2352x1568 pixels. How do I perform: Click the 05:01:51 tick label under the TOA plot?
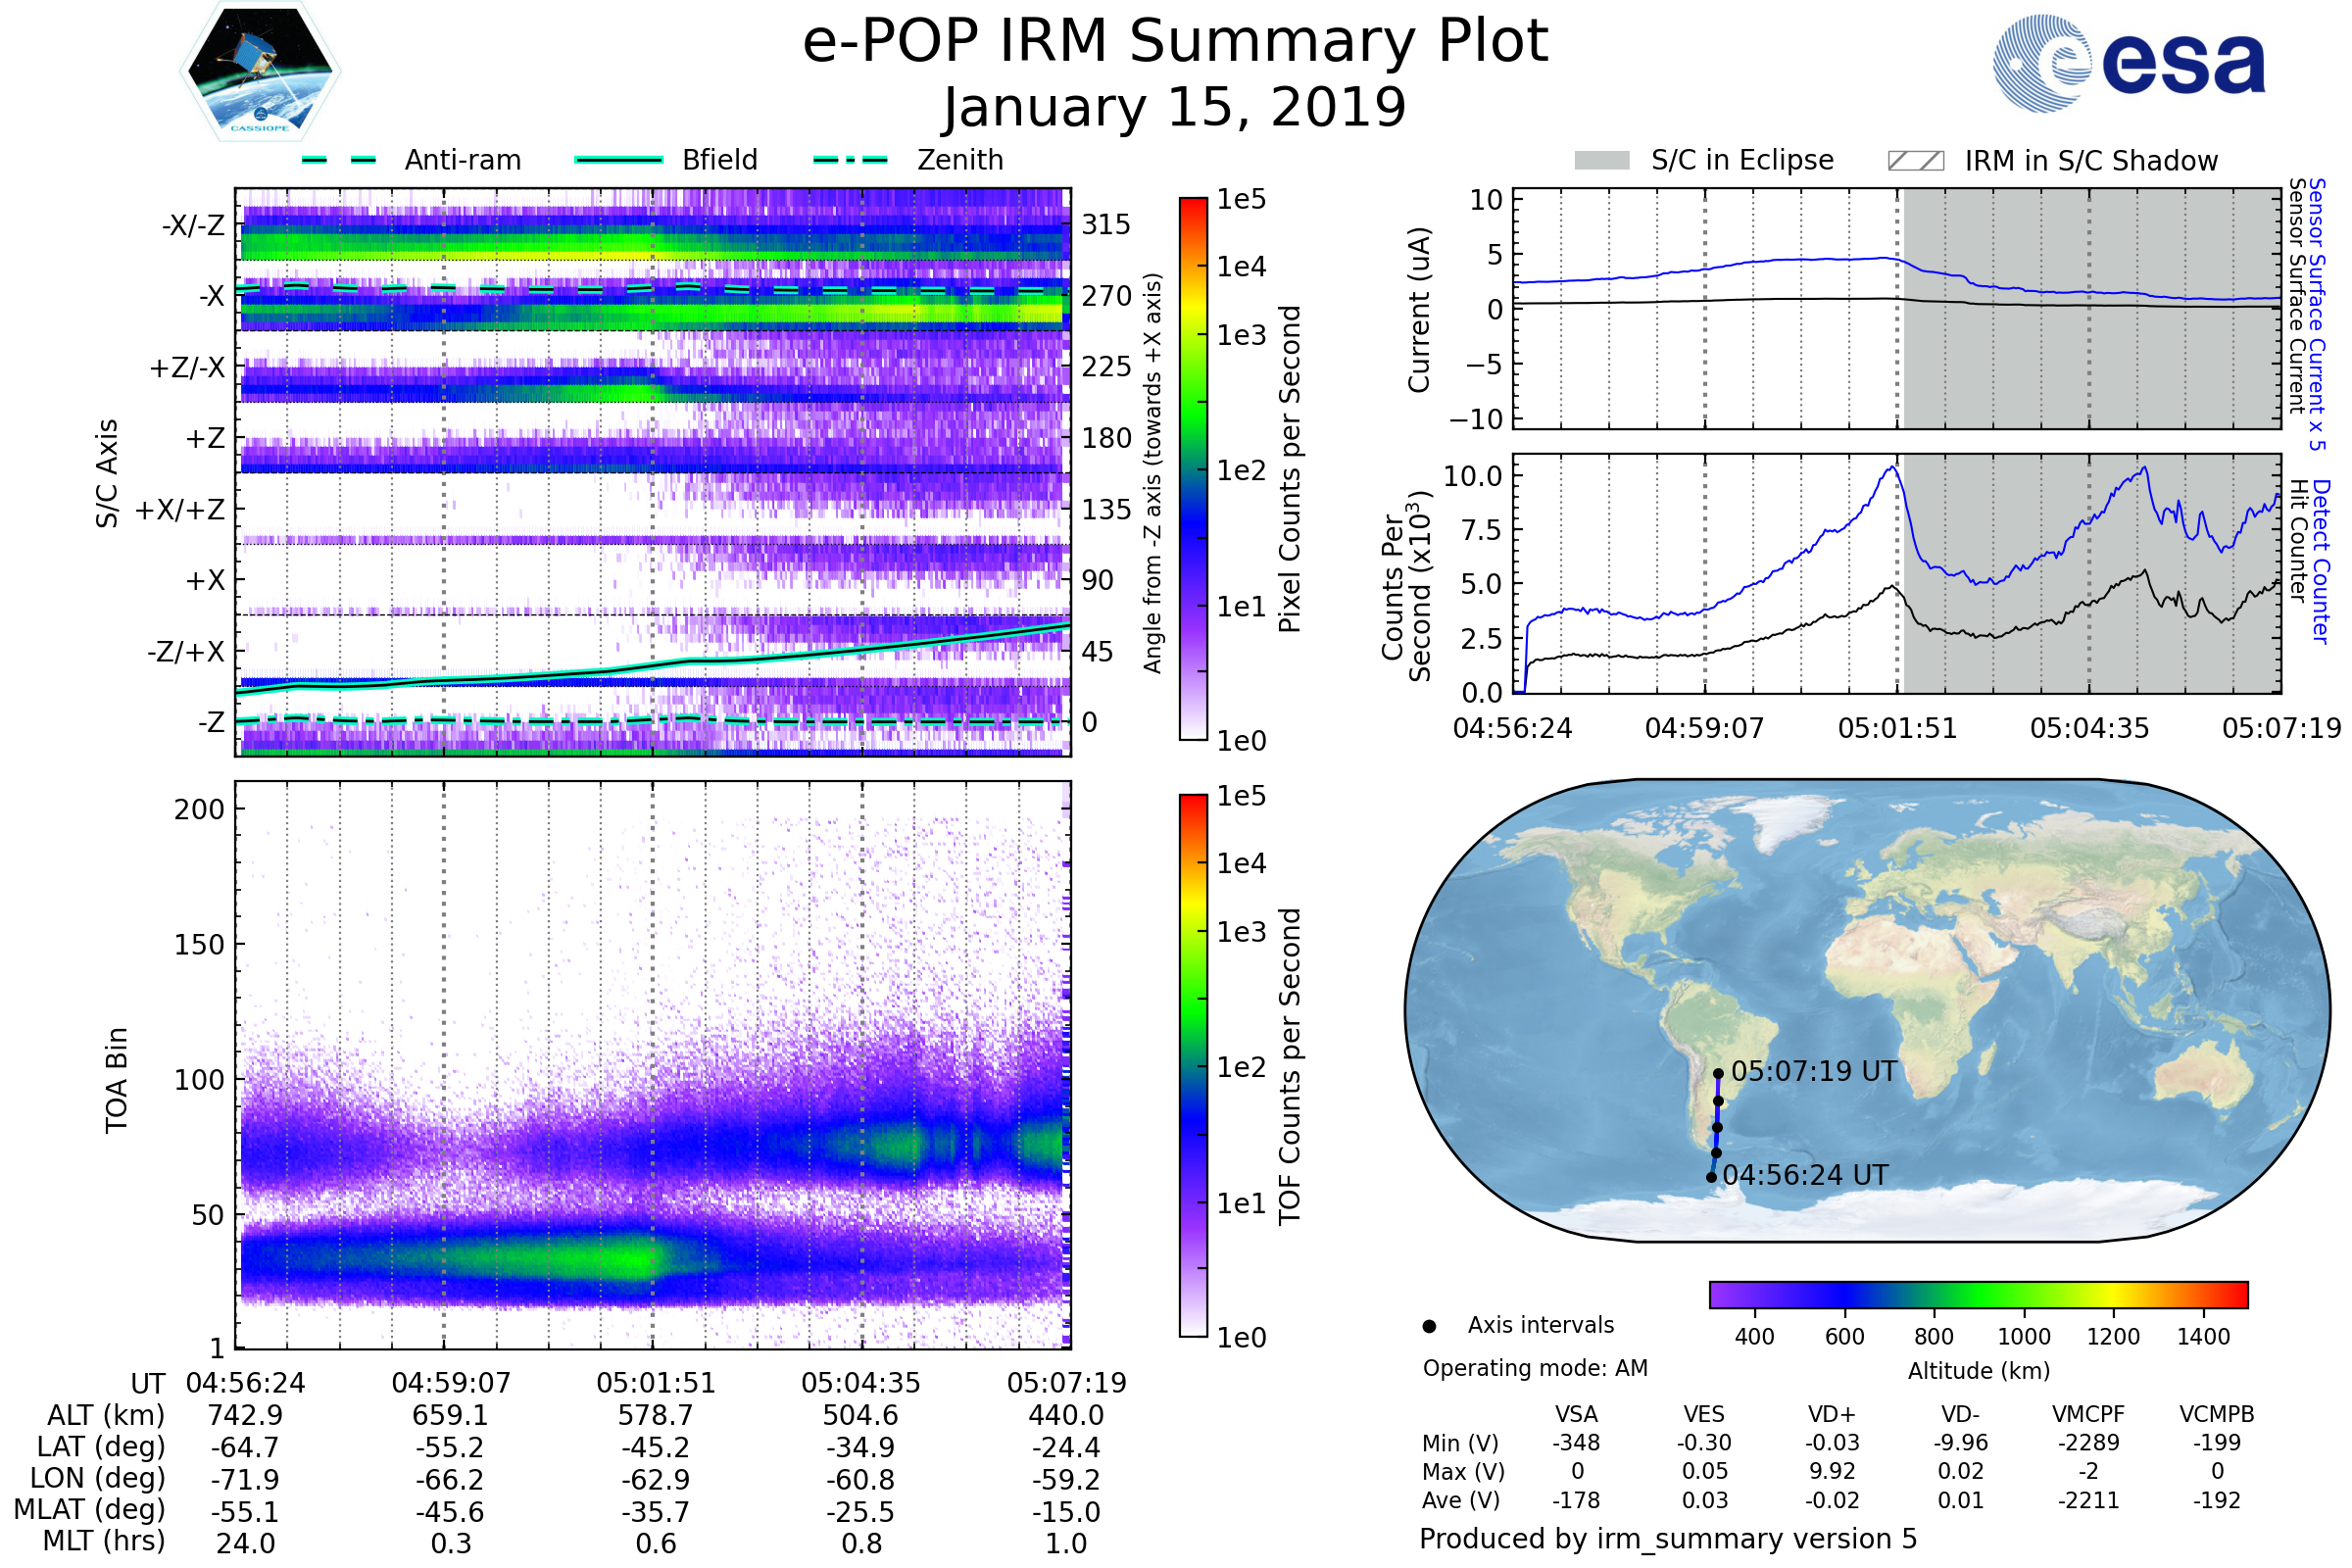tap(656, 1383)
